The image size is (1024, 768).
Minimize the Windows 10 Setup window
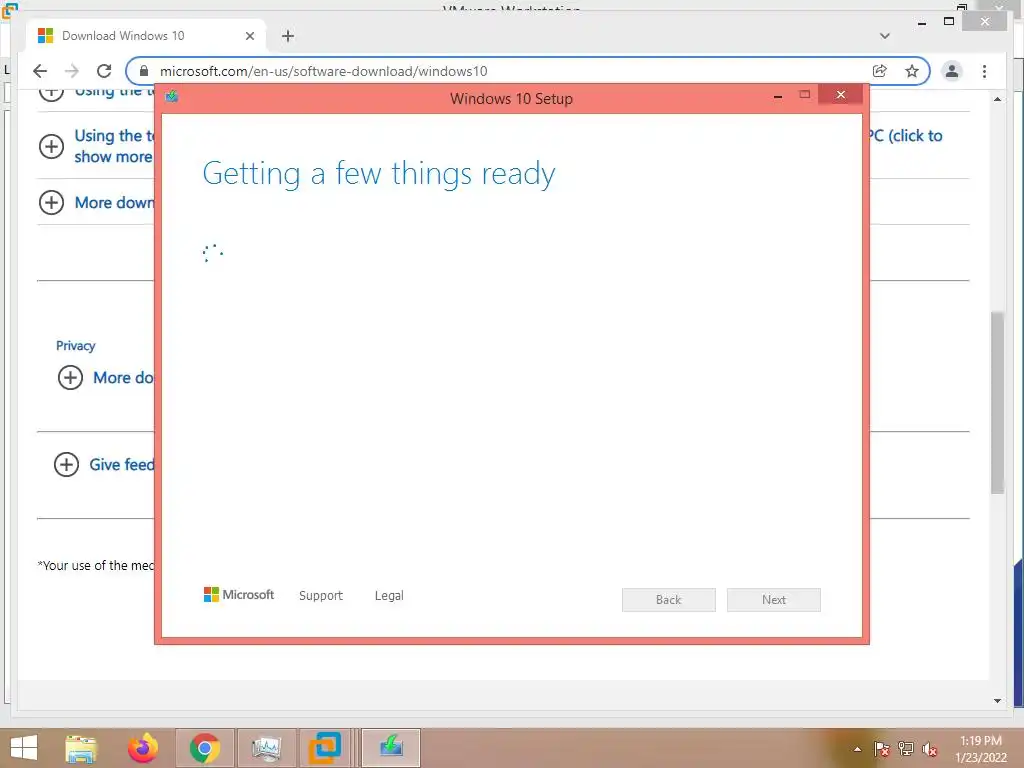pyautogui.click(x=778, y=96)
